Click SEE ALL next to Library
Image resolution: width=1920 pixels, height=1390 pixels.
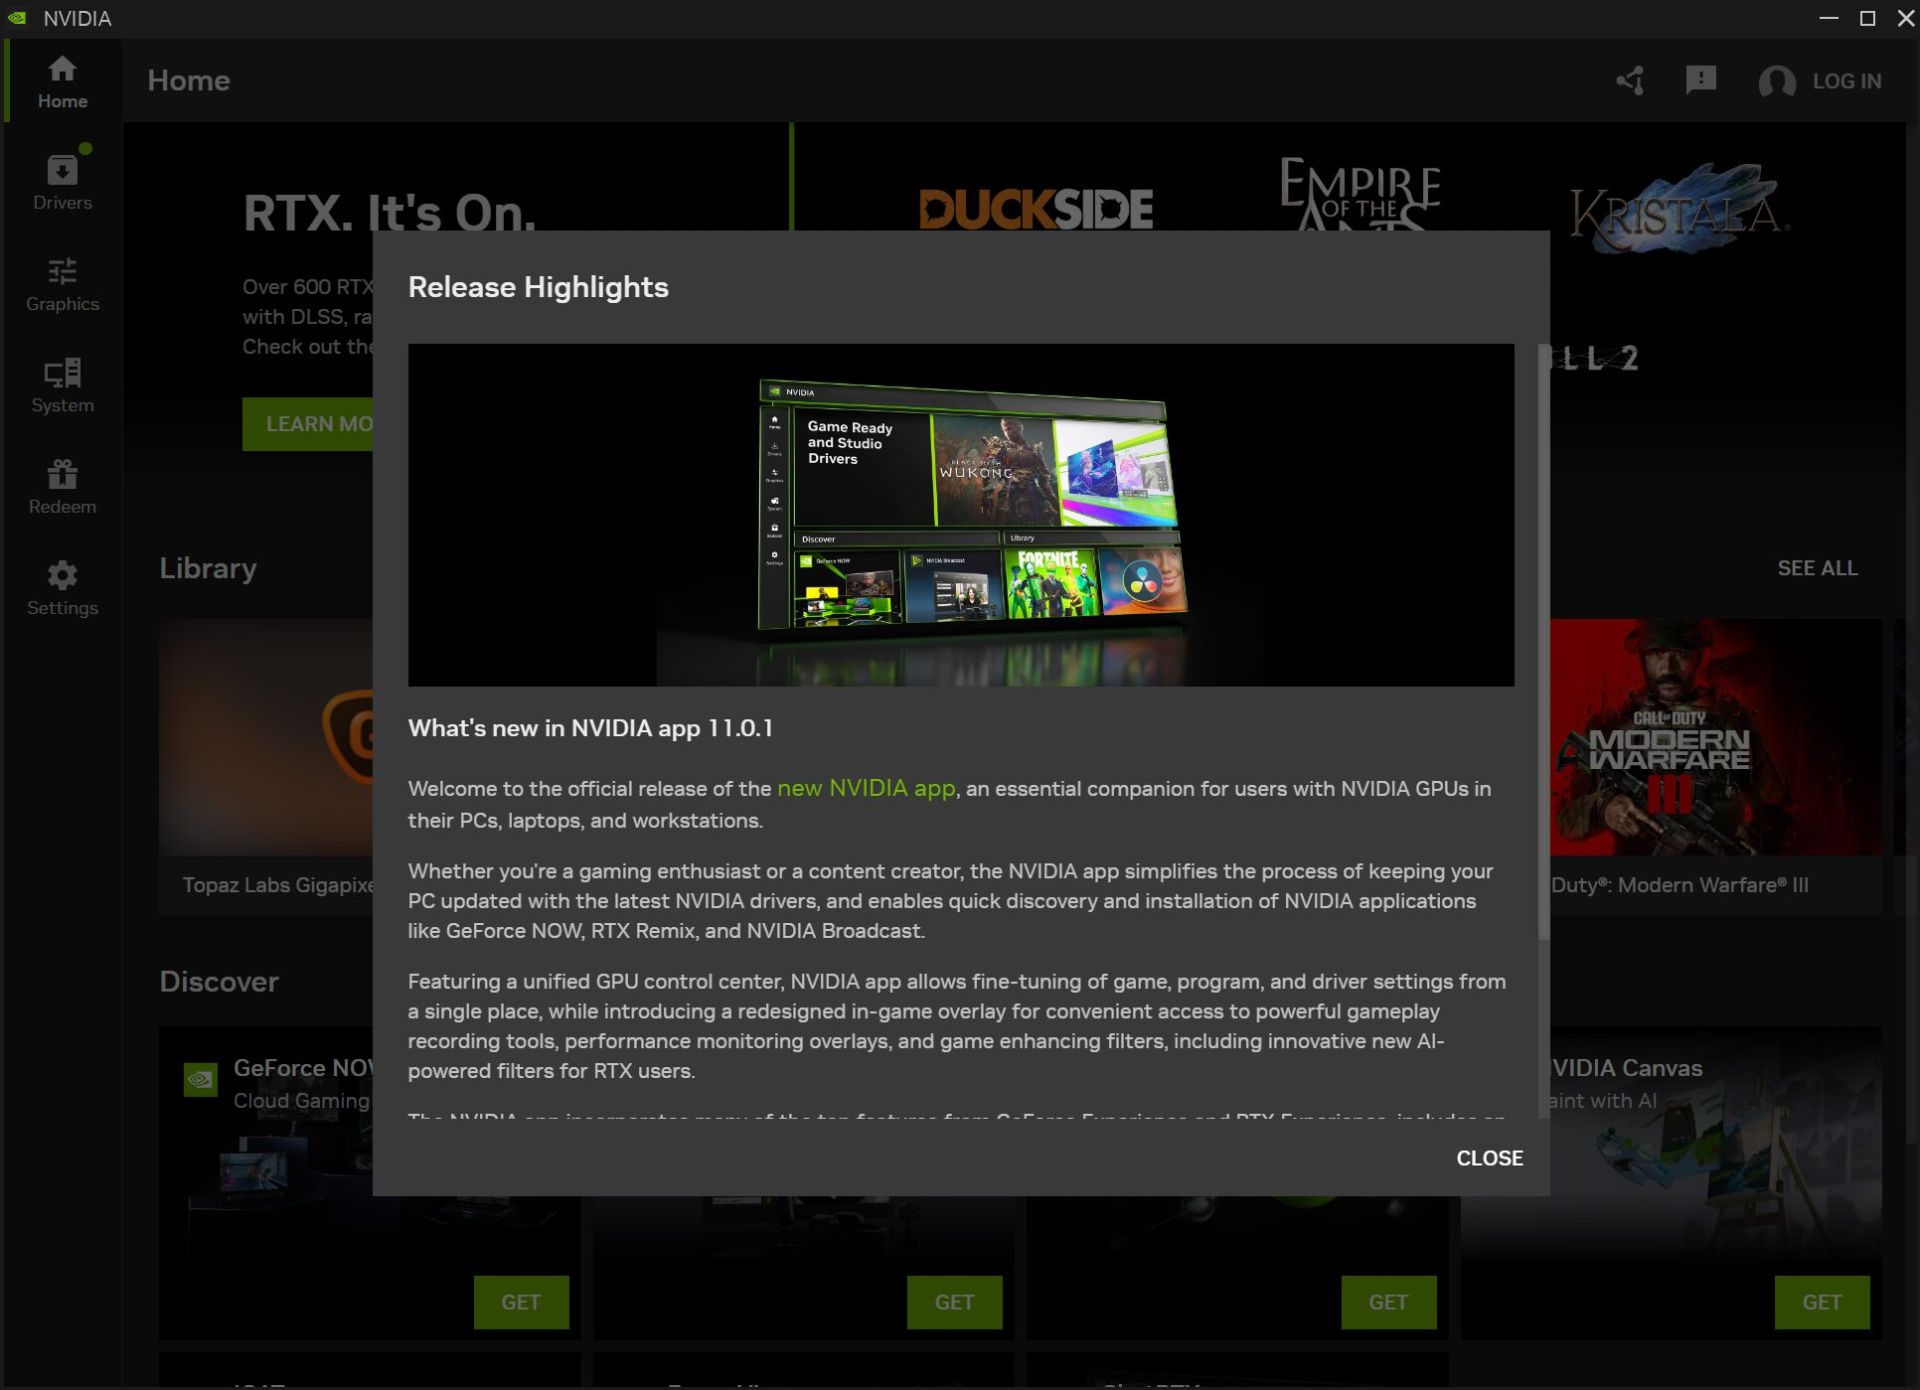1816,568
